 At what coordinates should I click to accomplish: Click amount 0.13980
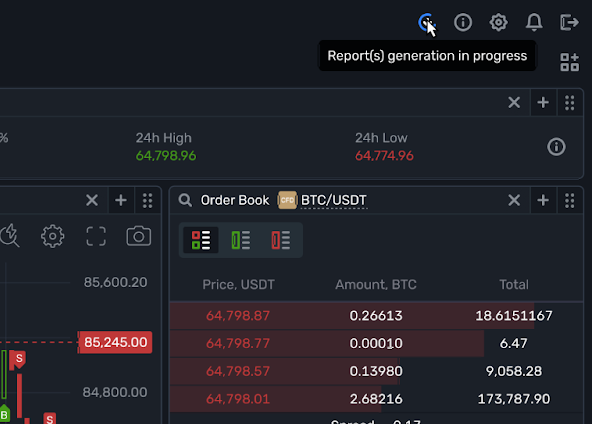(x=376, y=371)
